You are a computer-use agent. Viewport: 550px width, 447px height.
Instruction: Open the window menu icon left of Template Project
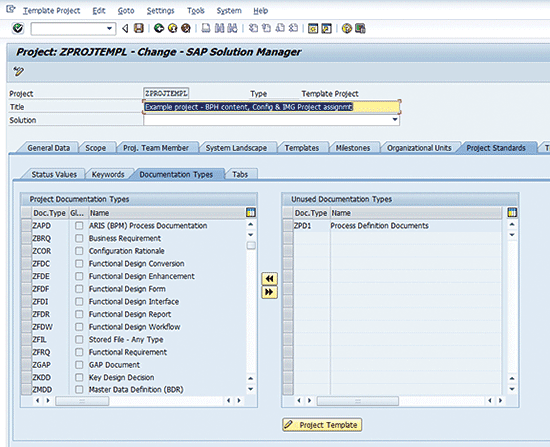pos(11,9)
